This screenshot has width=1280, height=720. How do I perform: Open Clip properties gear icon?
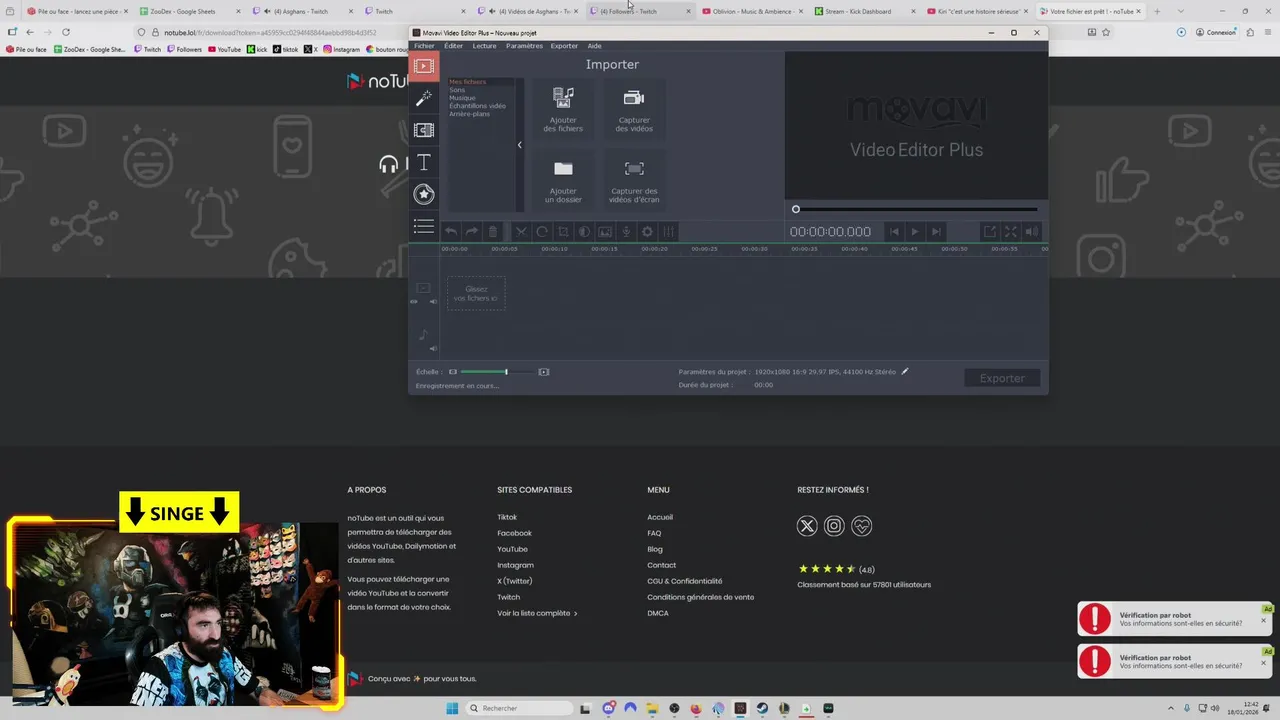point(647,232)
